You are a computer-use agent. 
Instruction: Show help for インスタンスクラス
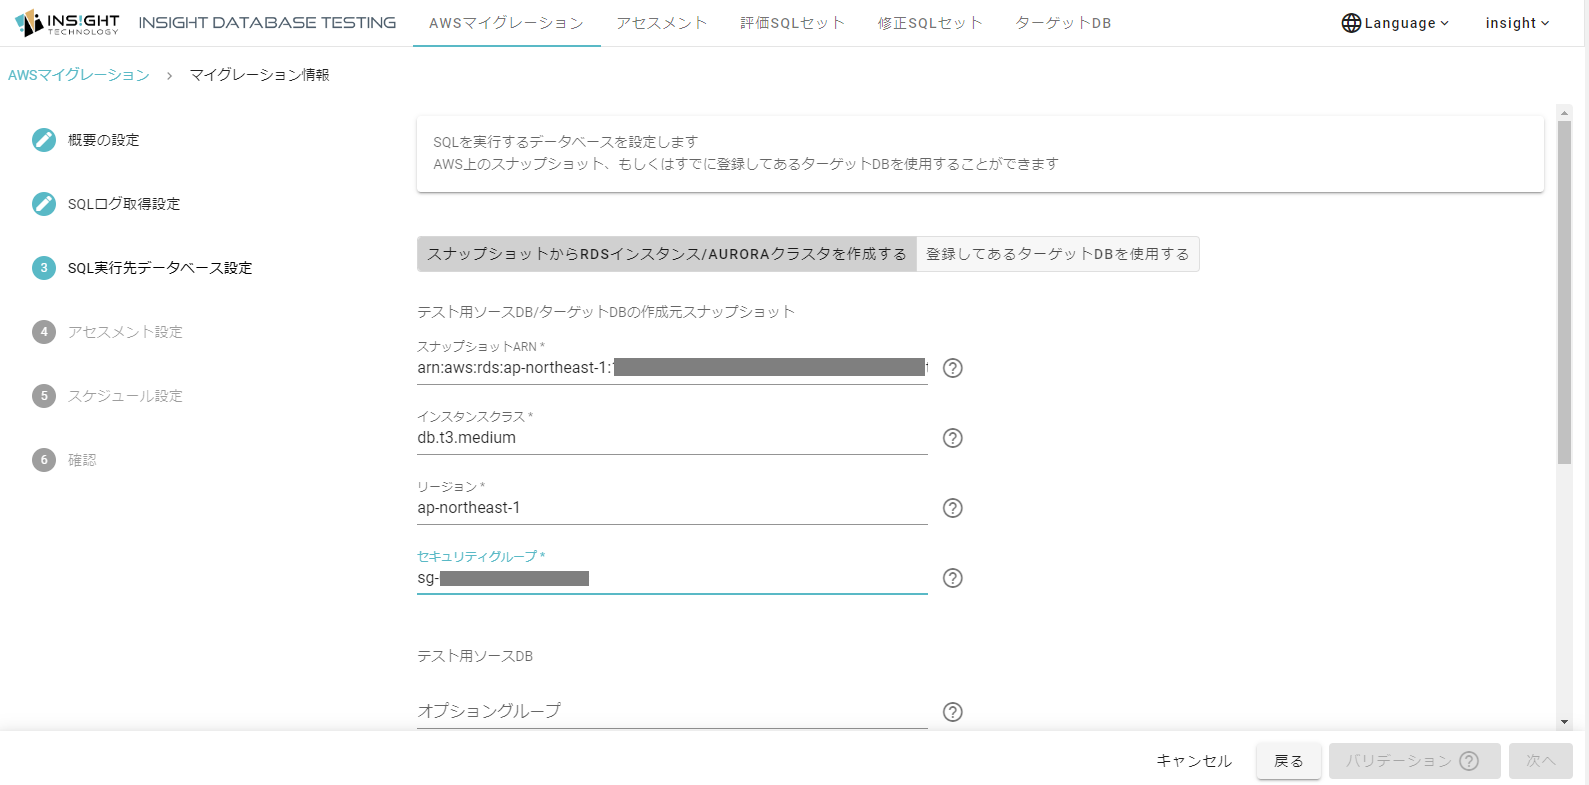(x=953, y=438)
